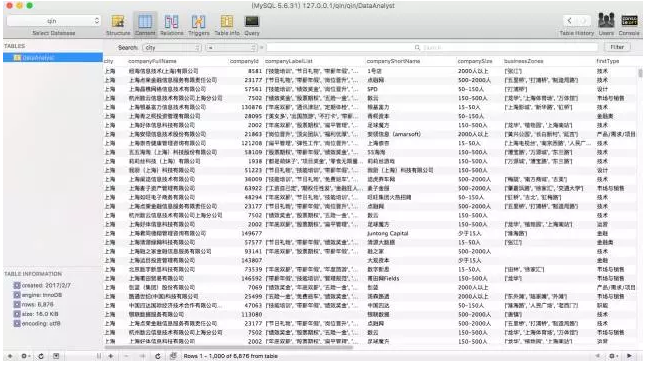The image size is (653, 368).
Task: Click the Filter button
Action: click(x=617, y=47)
